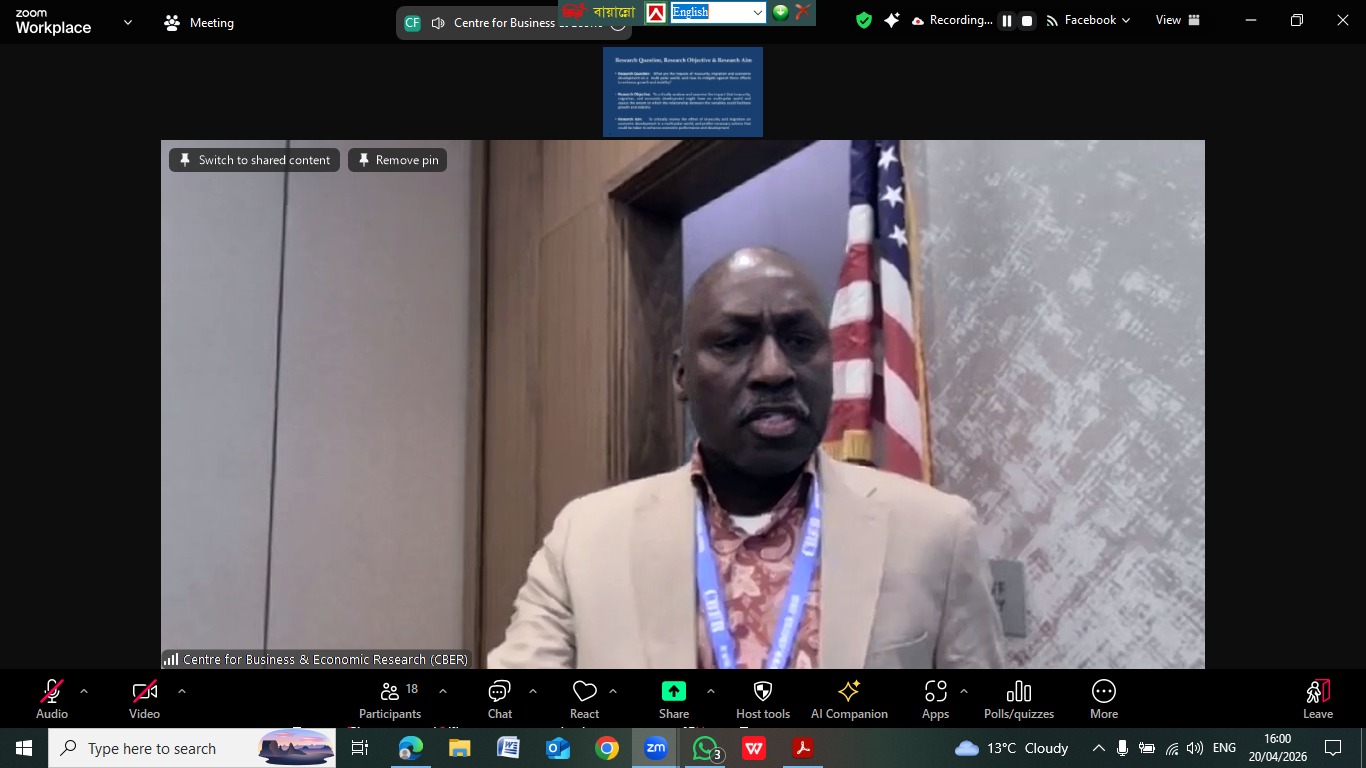
Task: Expand audio settings arrow next to Audio
Action: click(x=84, y=691)
